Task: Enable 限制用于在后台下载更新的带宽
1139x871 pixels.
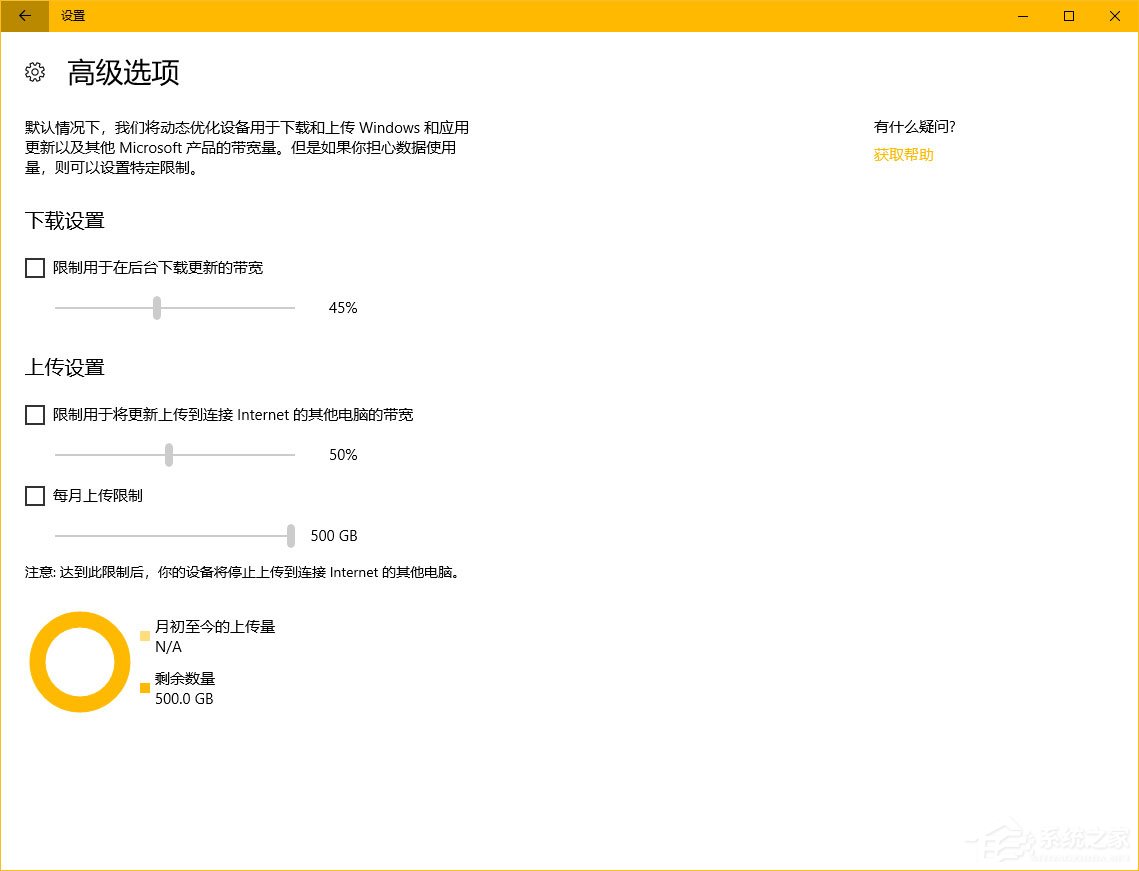Action: click(x=34, y=267)
